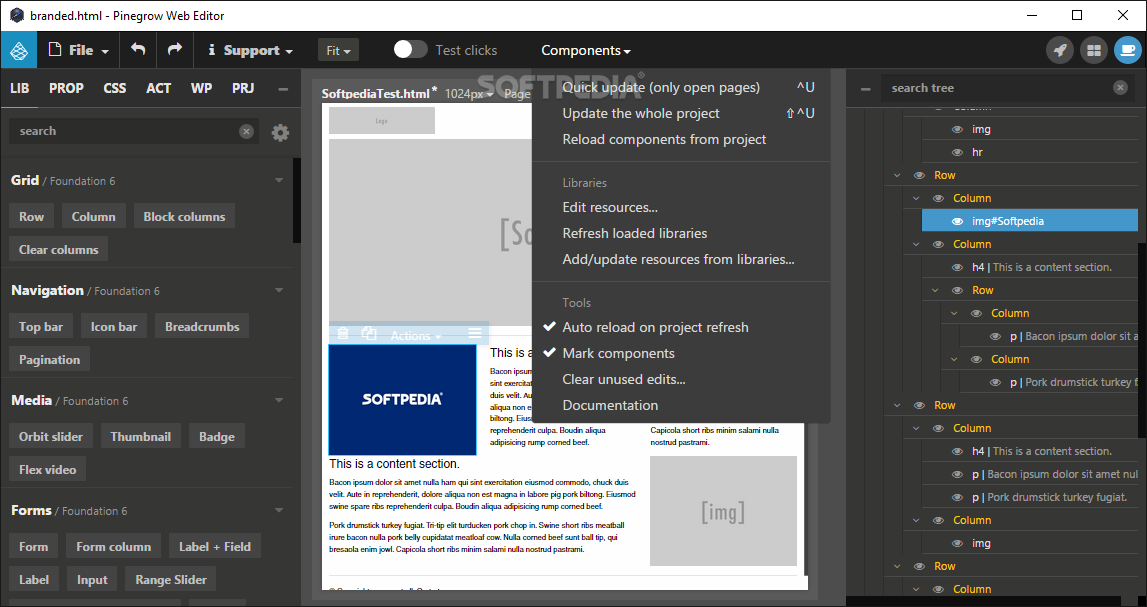Switch to the PROP tab
1147x607 pixels.
[67, 88]
